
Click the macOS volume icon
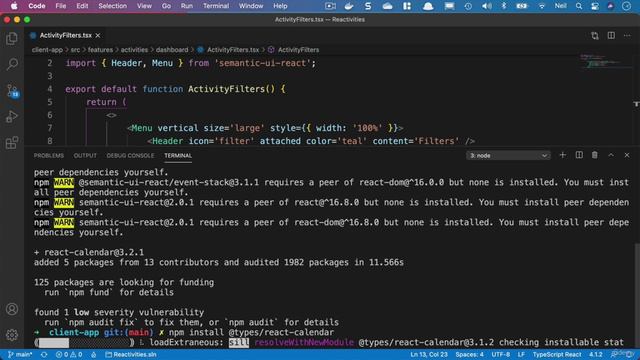click(486, 6)
